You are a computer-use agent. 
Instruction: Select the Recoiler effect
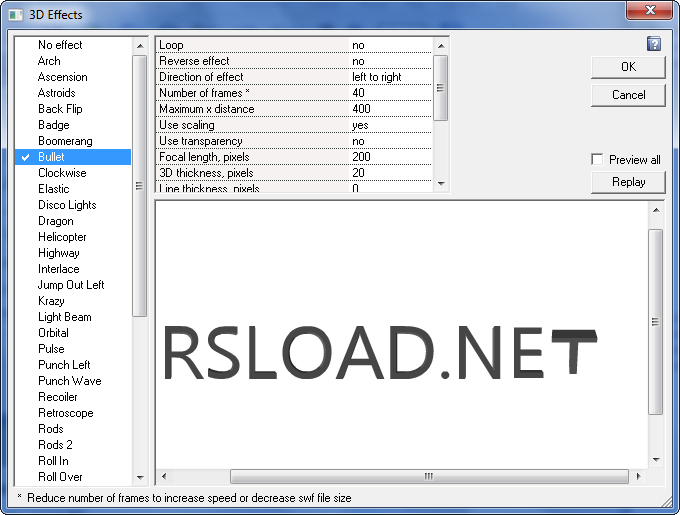(73, 397)
